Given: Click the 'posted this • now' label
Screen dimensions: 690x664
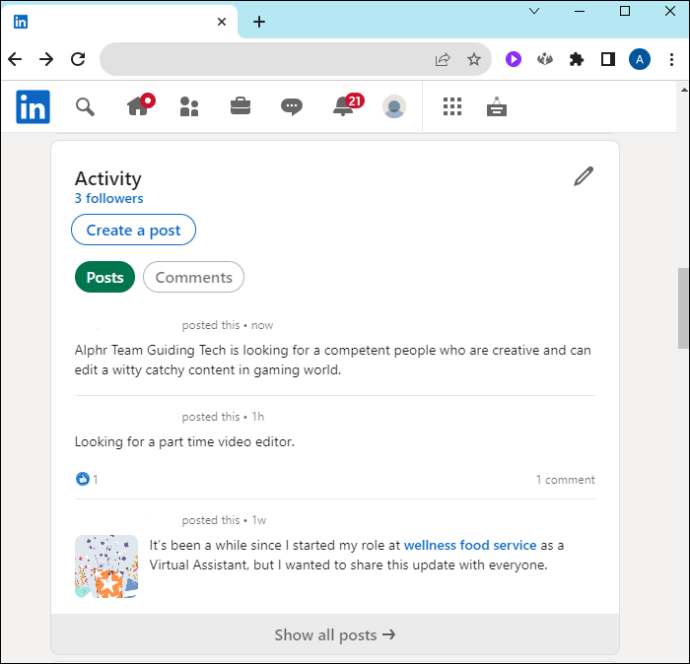Looking at the screenshot, I should [x=228, y=325].
